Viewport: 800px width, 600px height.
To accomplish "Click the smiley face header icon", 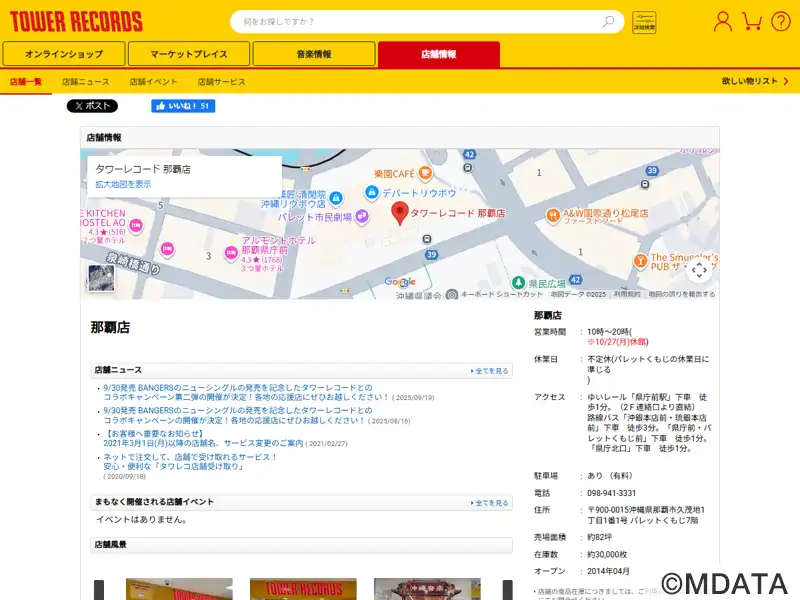I will [x=779, y=21].
